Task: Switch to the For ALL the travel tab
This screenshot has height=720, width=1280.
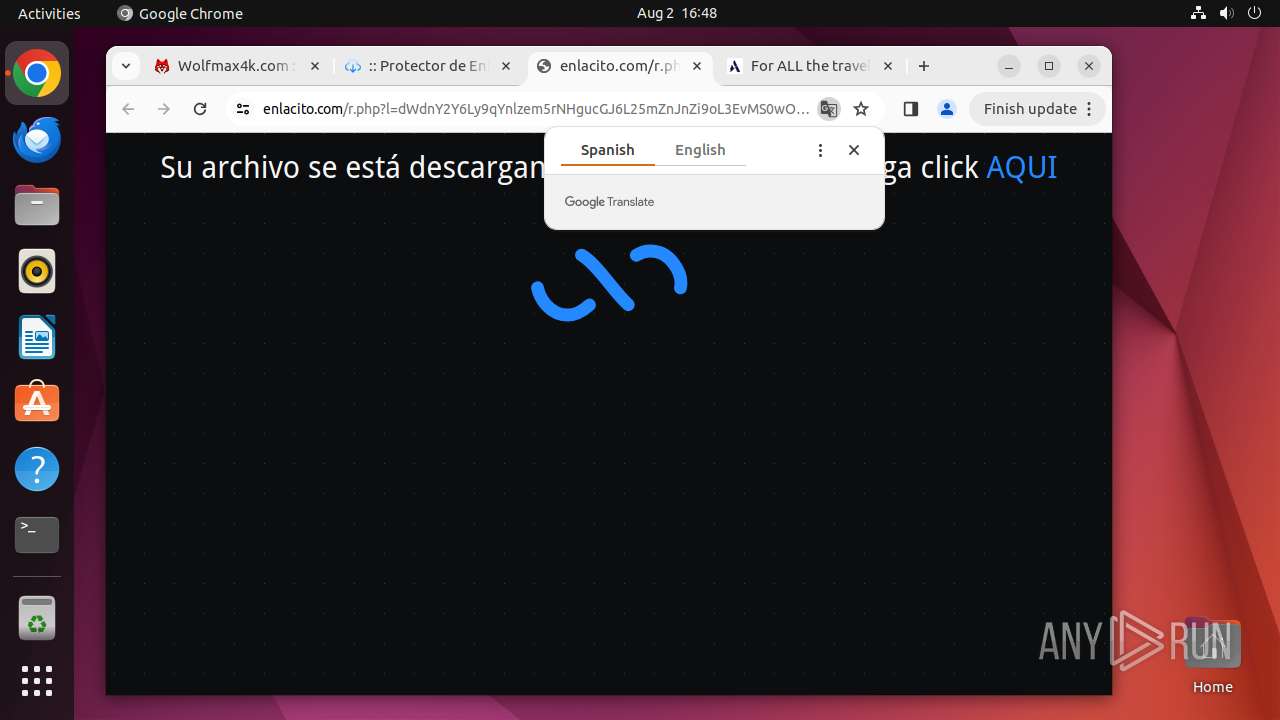Action: 809,66
